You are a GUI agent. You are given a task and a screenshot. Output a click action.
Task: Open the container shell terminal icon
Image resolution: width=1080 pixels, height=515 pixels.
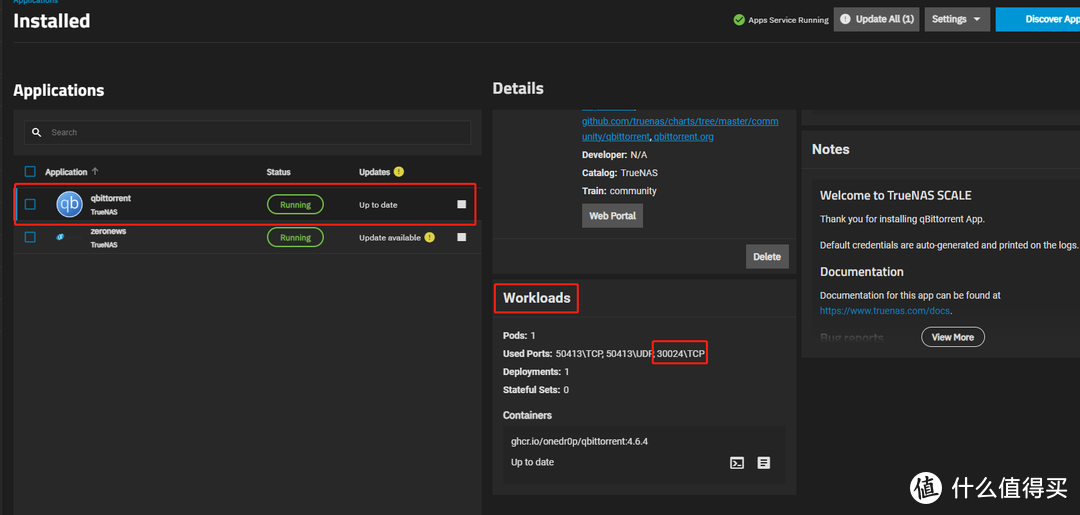[x=737, y=463]
